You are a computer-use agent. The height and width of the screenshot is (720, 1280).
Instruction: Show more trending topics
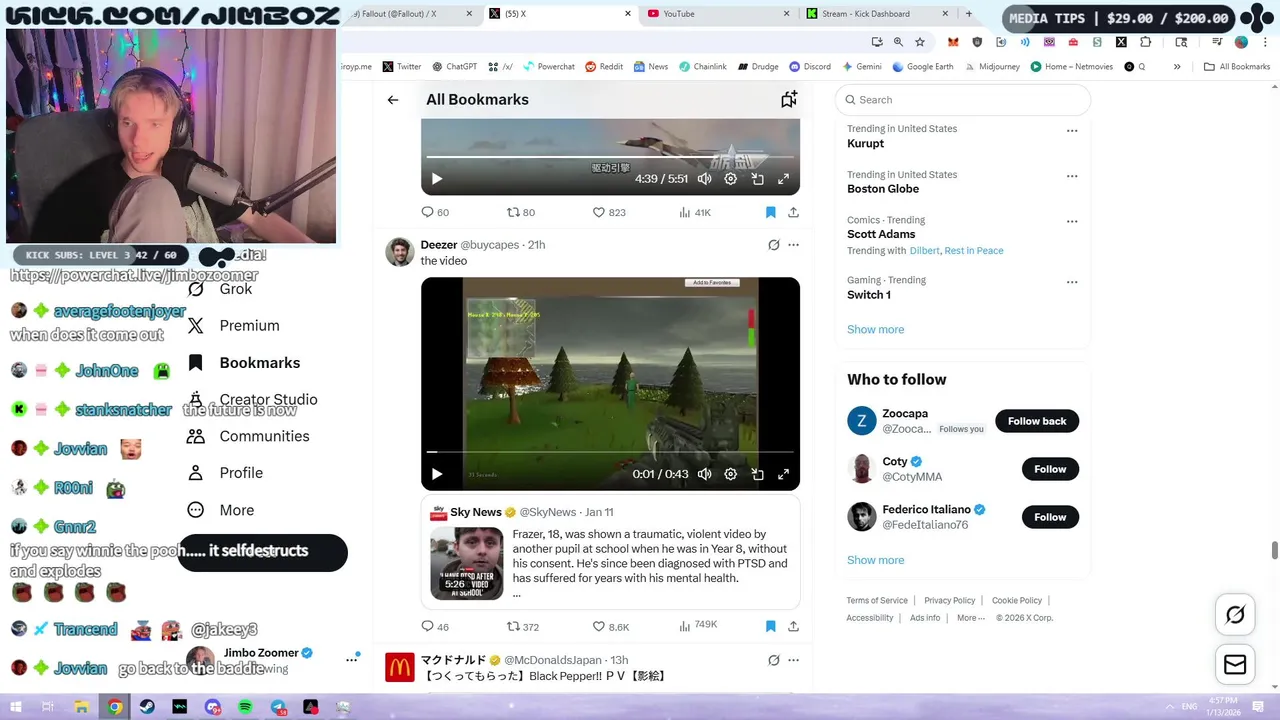coord(875,330)
